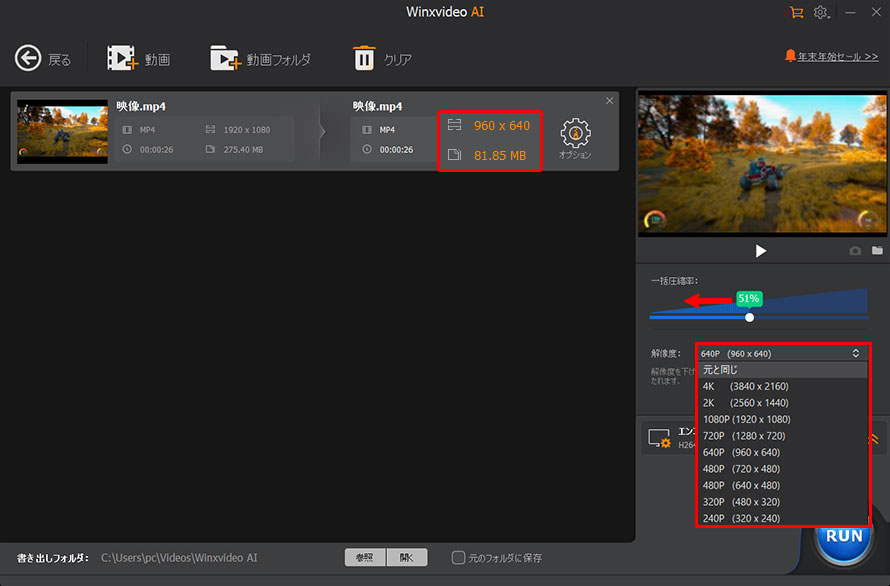
Task: Pick 元と同じ from the resolution list
Action: (x=720, y=370)
